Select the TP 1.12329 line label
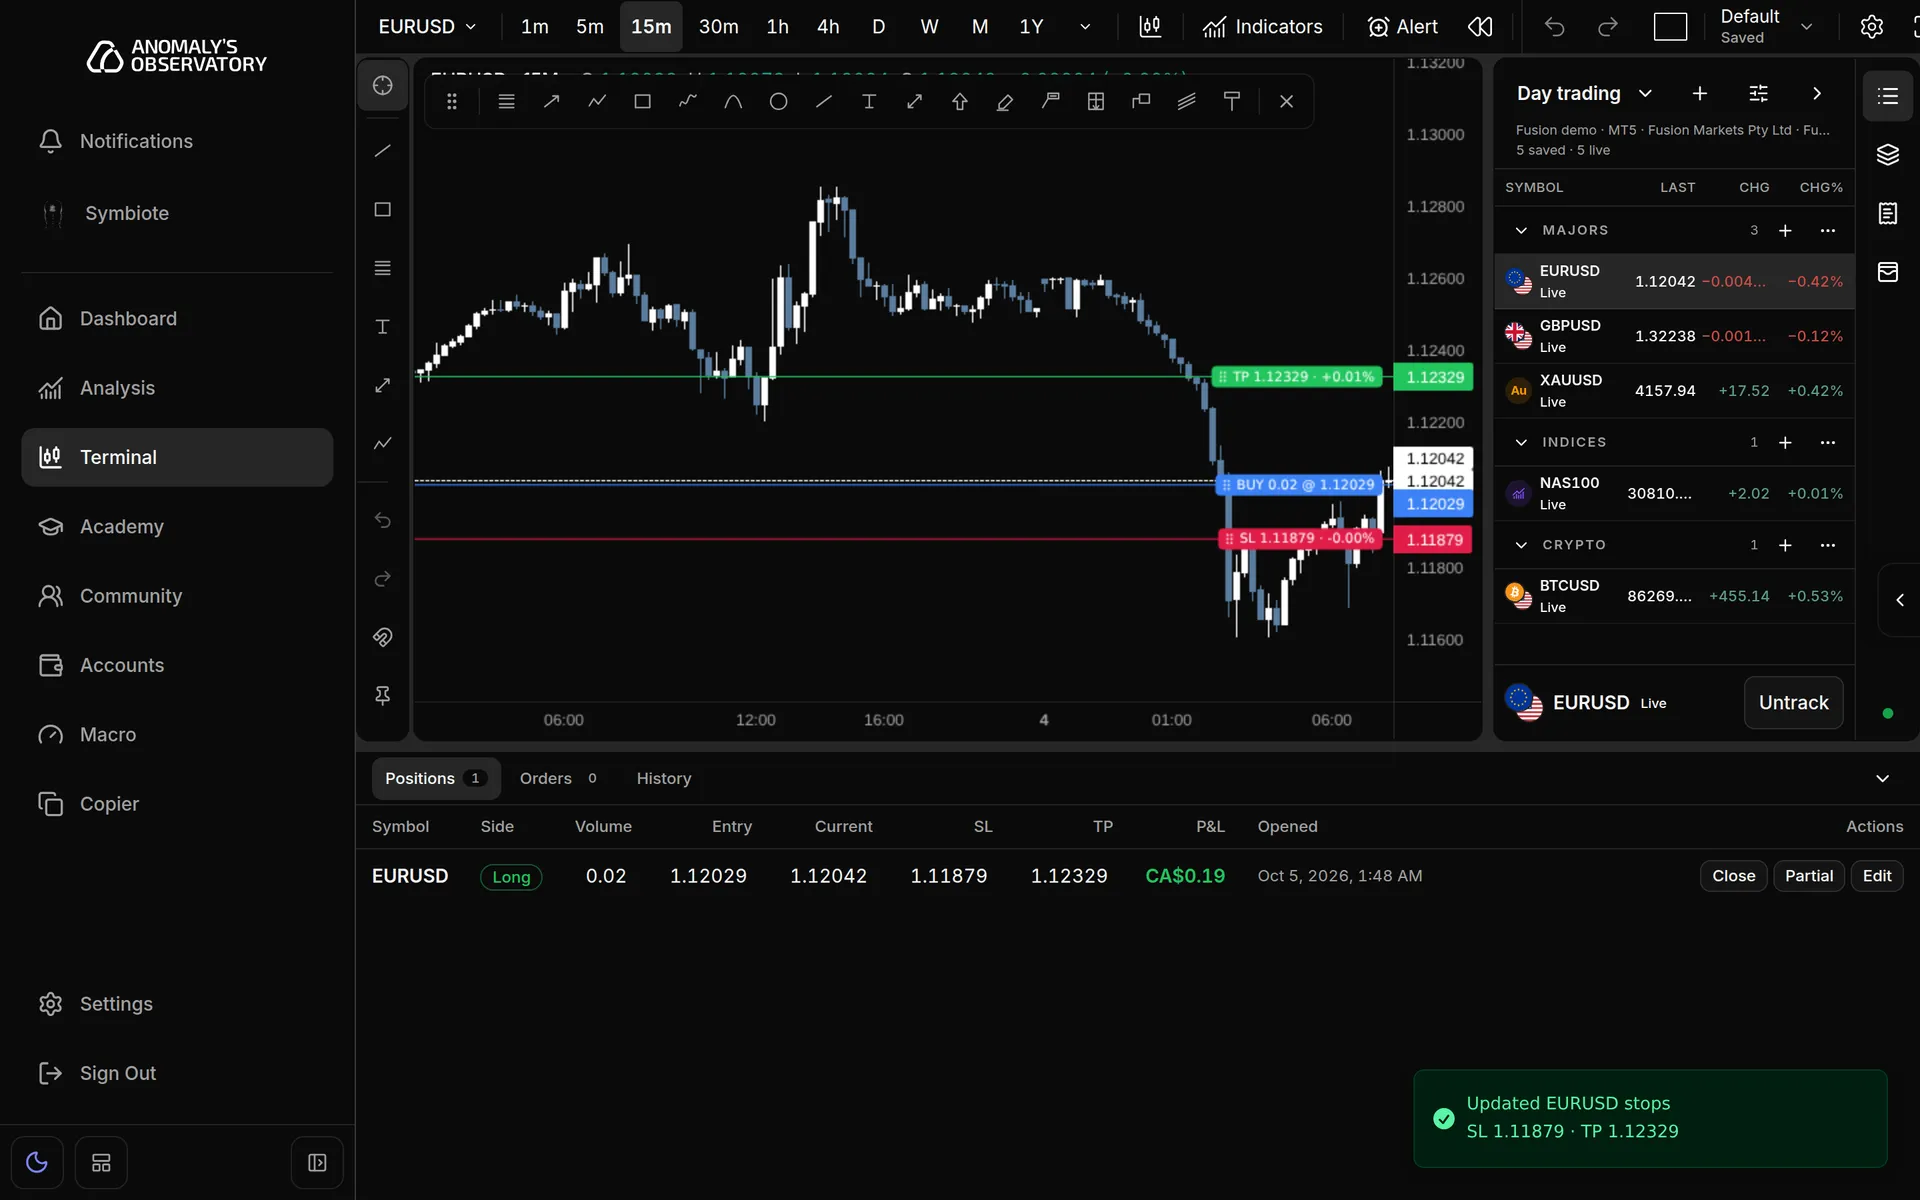Screen dimensions: 1920x1200 point(1297,378)
